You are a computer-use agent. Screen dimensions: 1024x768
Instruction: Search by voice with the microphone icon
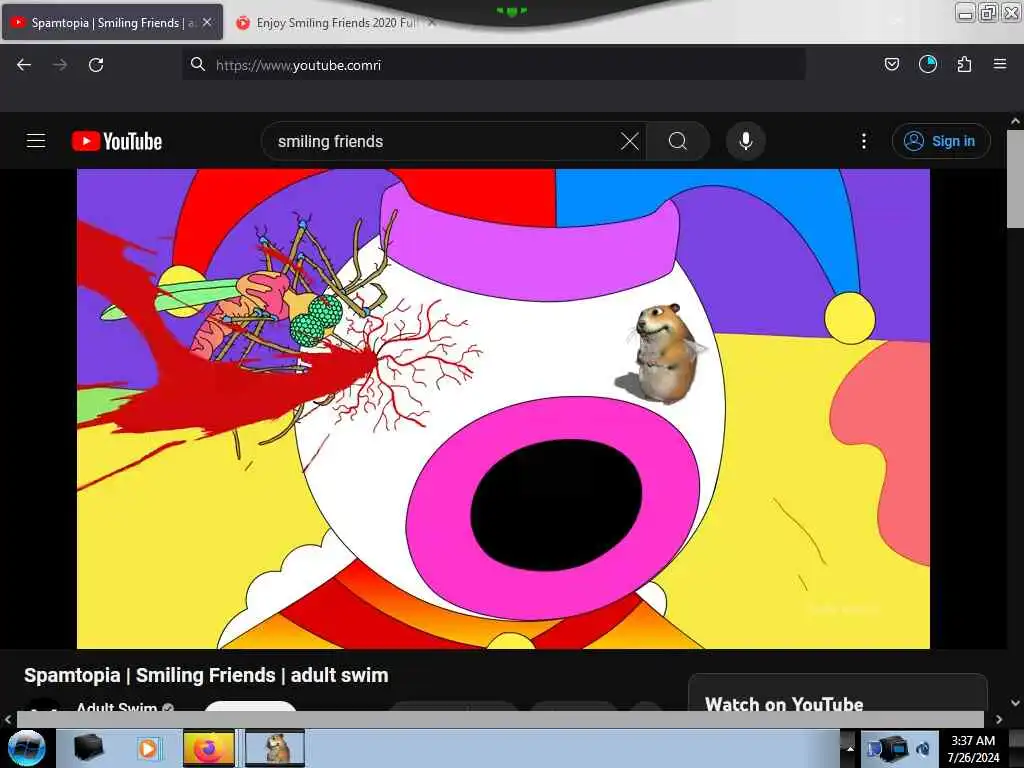point(746,141)
